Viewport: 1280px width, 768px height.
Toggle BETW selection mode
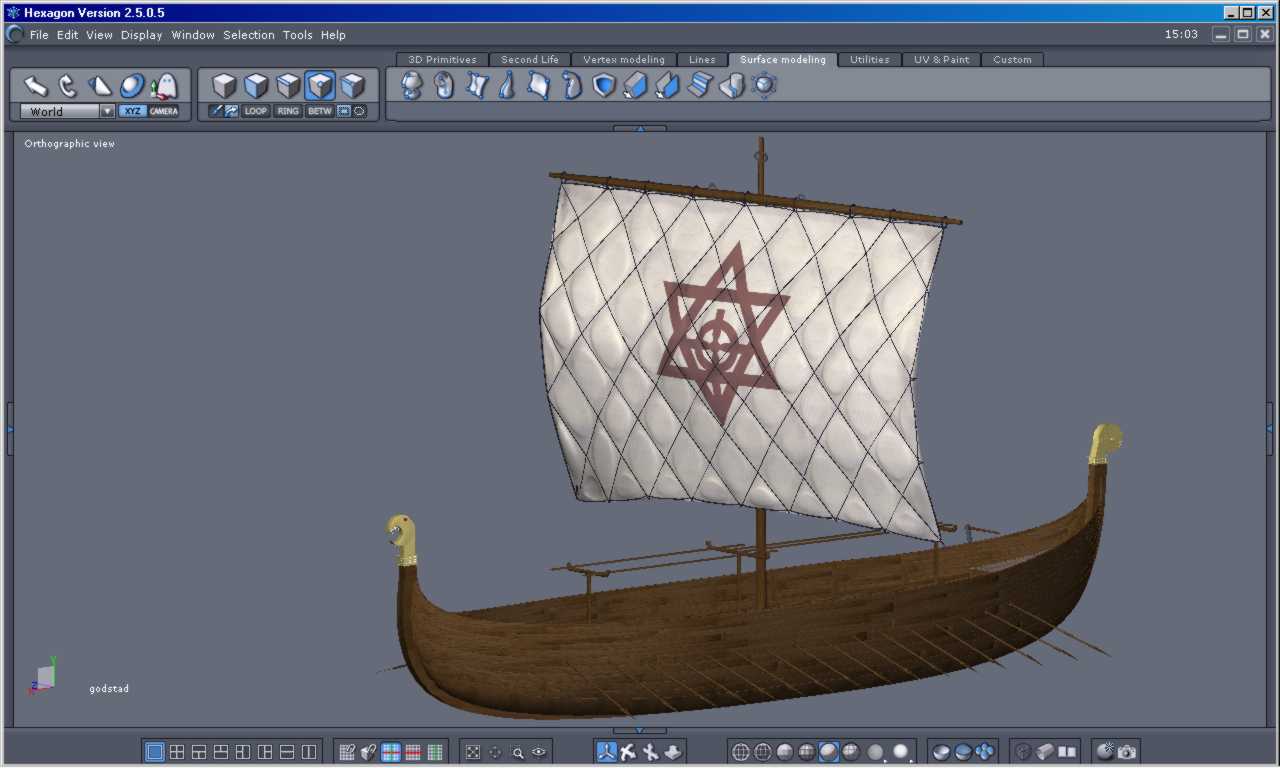point(320,111)
